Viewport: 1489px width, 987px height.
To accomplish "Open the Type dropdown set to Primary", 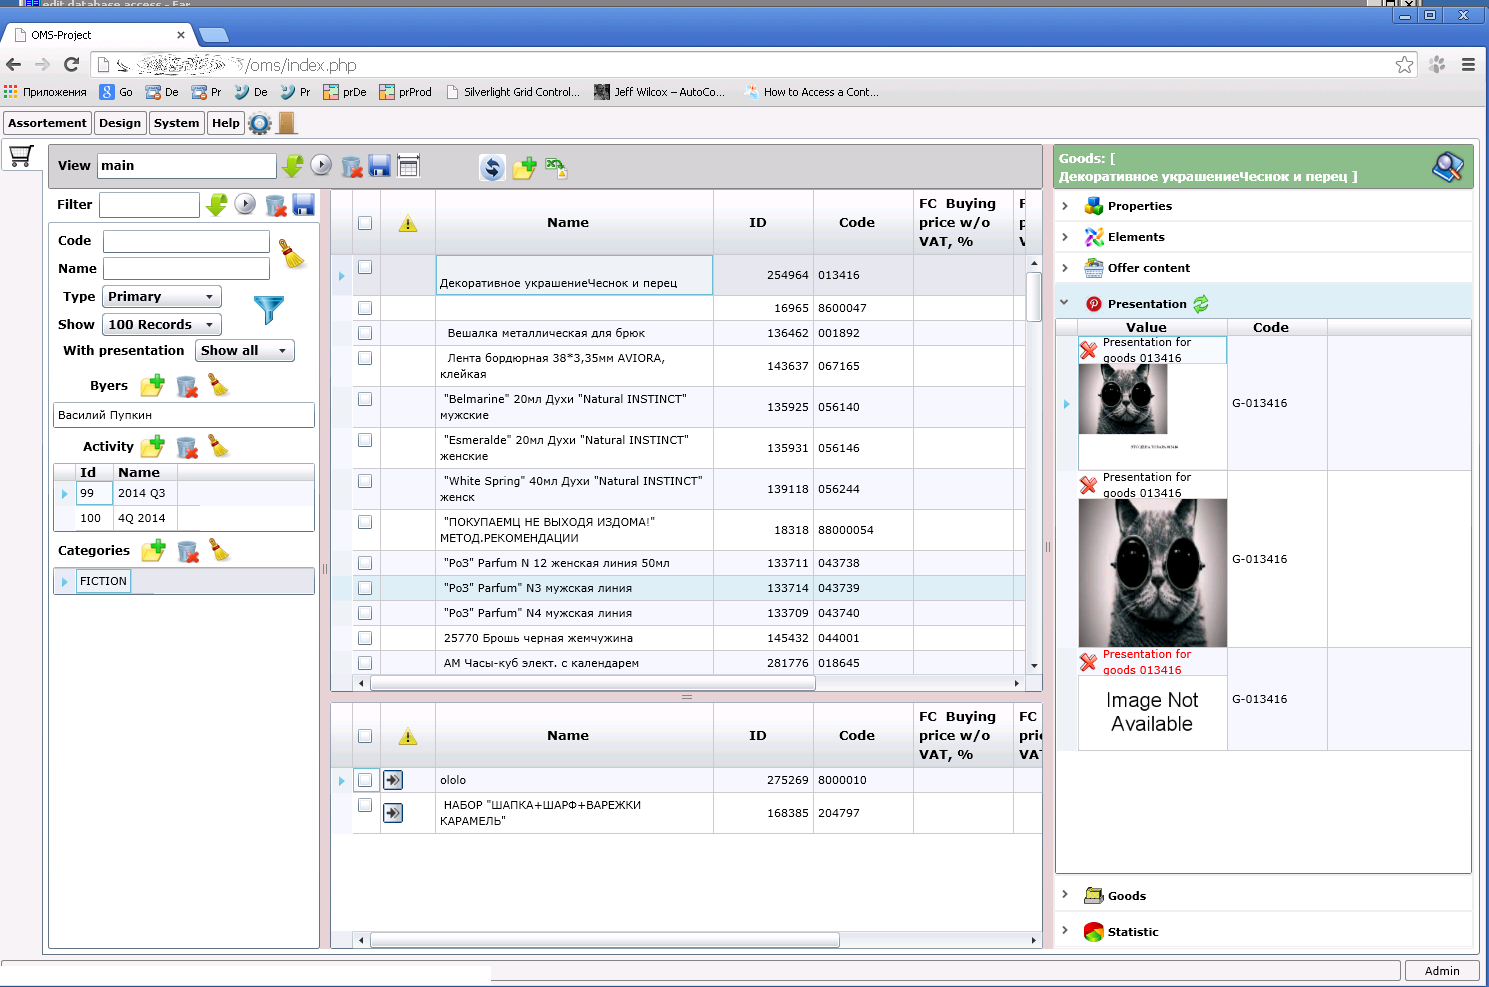I will click(162, 297).
